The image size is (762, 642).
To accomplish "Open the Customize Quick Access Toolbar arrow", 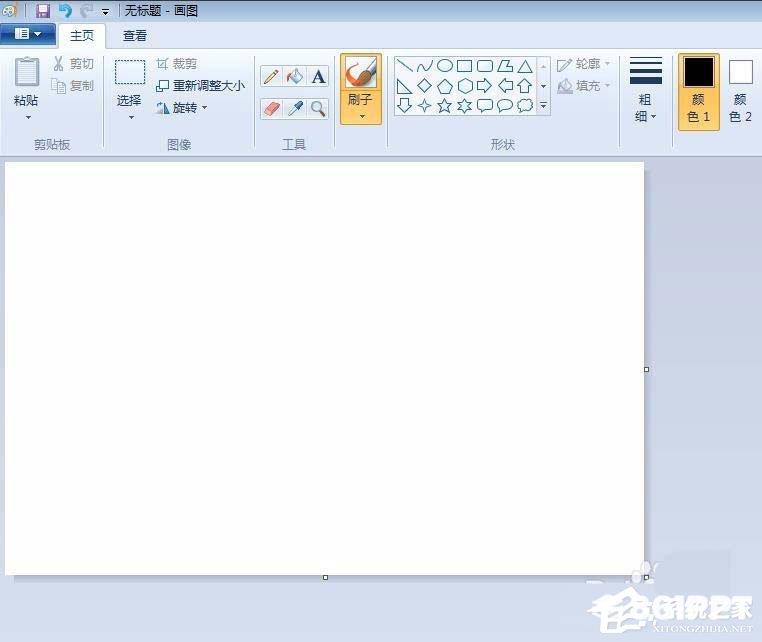I will (105, 11).
